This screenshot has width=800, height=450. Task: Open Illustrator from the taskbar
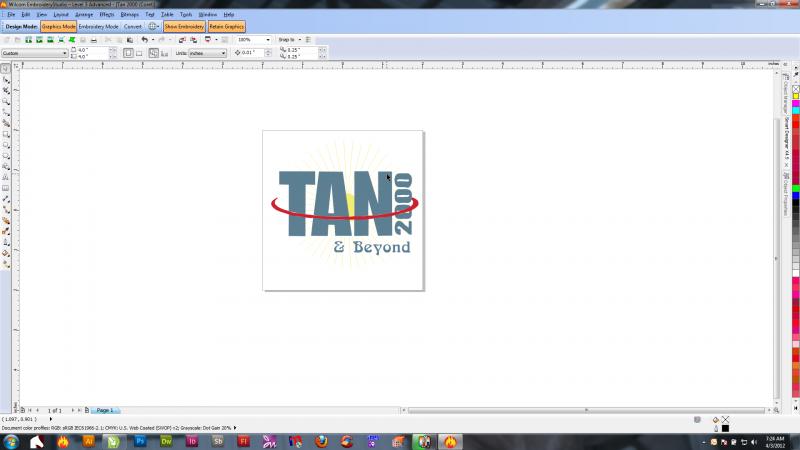point(88,441)
